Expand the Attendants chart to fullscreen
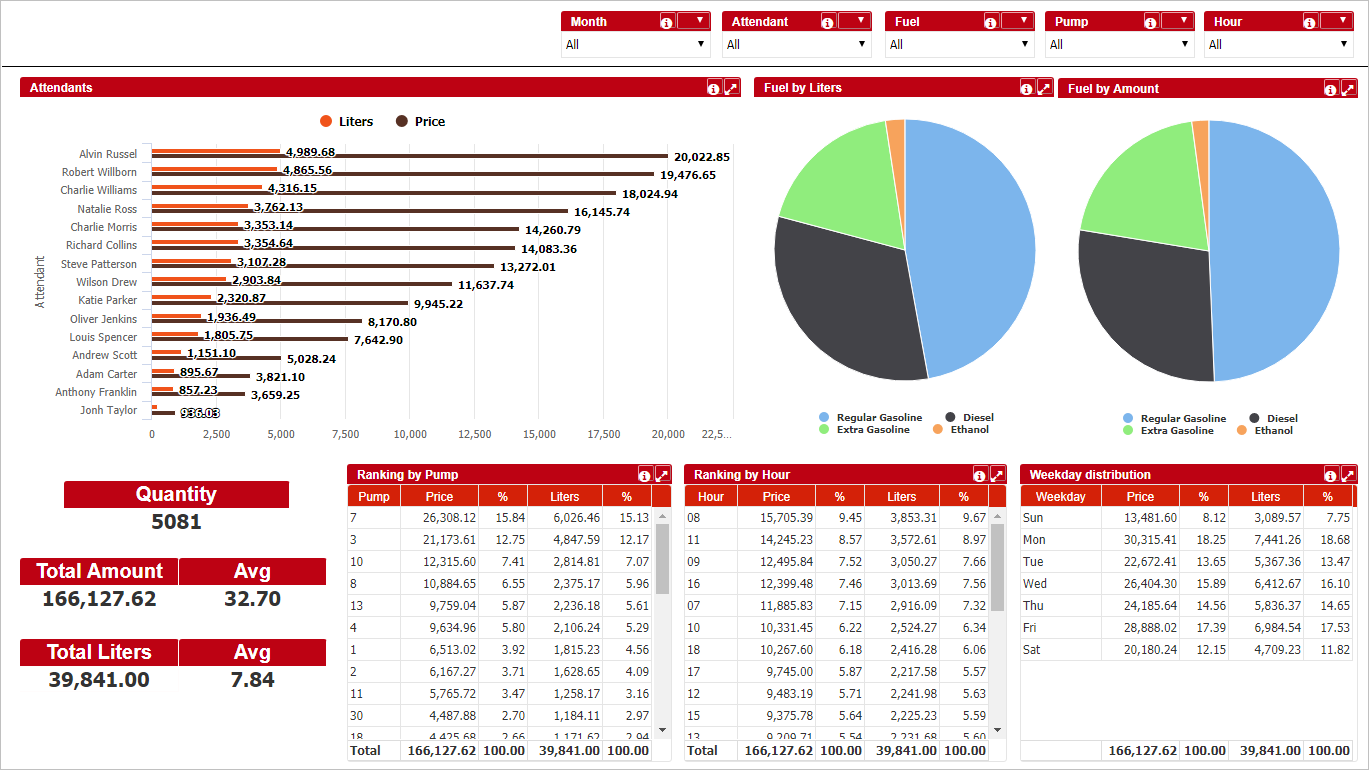 click(x=732, y=88)
